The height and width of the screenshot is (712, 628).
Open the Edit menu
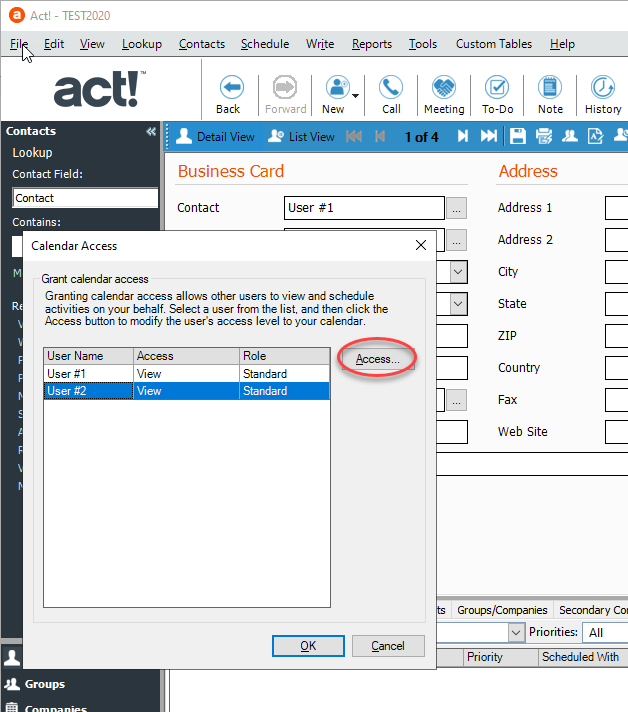coord(54,44)
